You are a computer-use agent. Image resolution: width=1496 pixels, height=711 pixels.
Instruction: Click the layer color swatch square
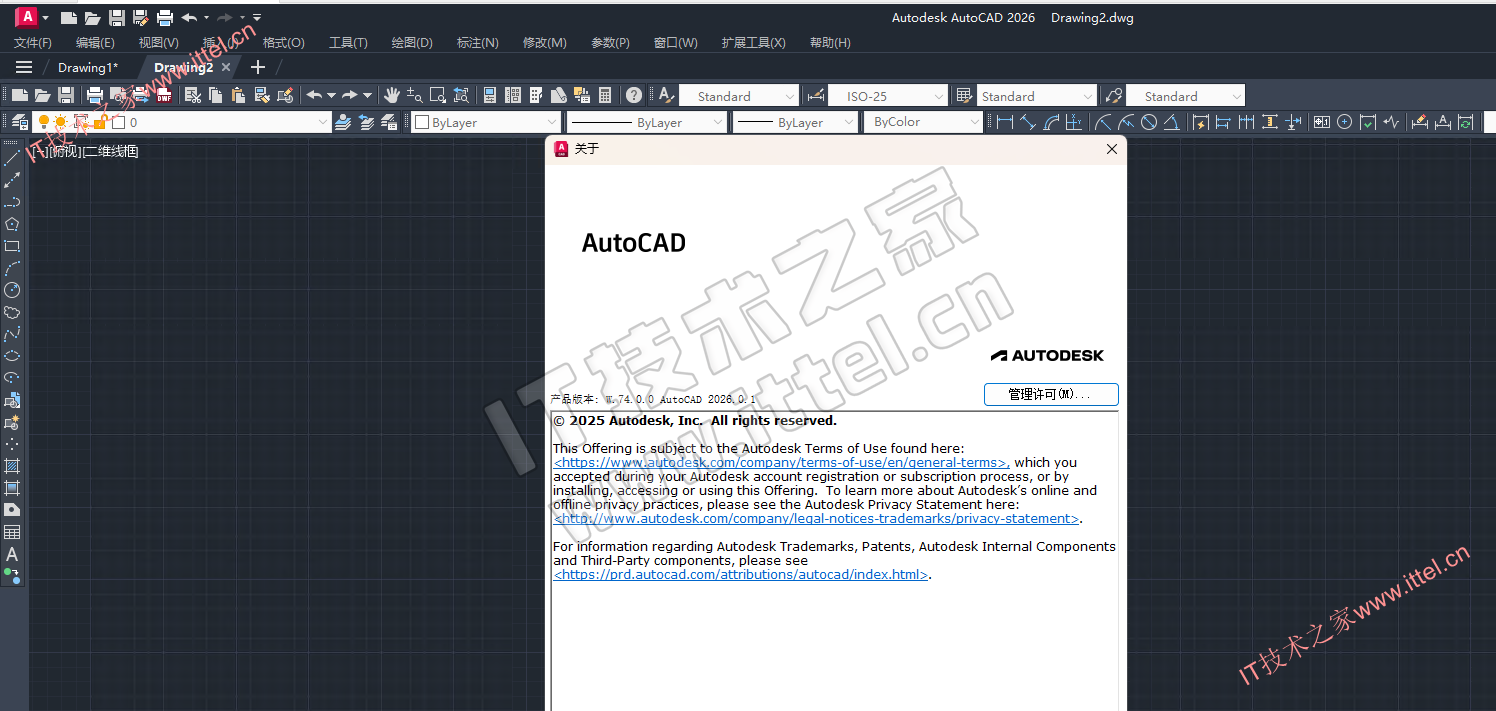[x=118, y=122]
